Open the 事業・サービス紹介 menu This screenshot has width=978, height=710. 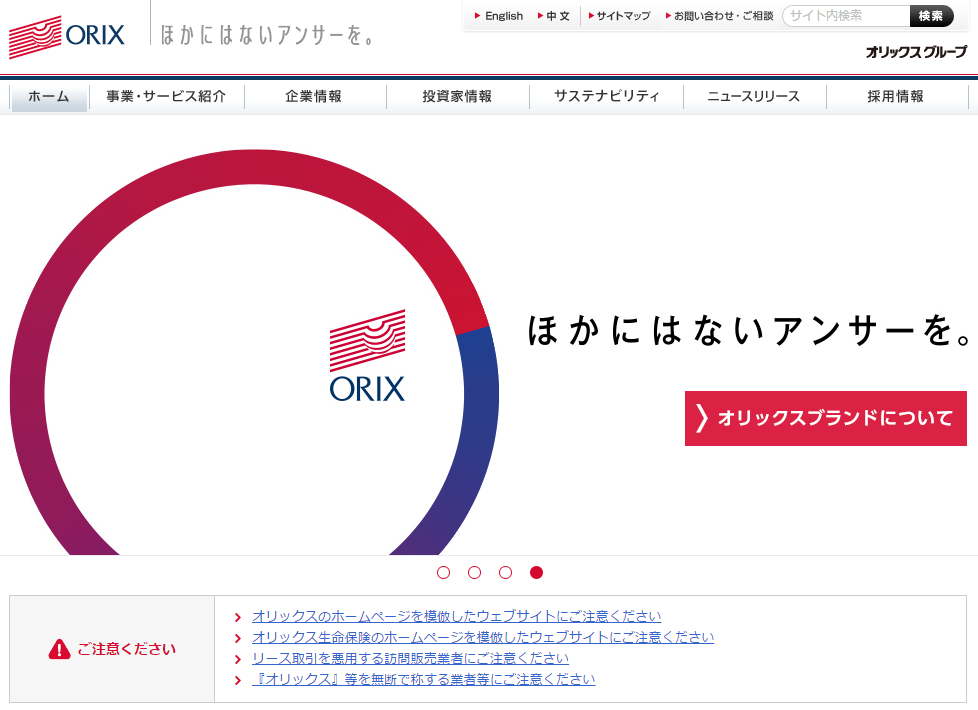(x=167, y=97)
